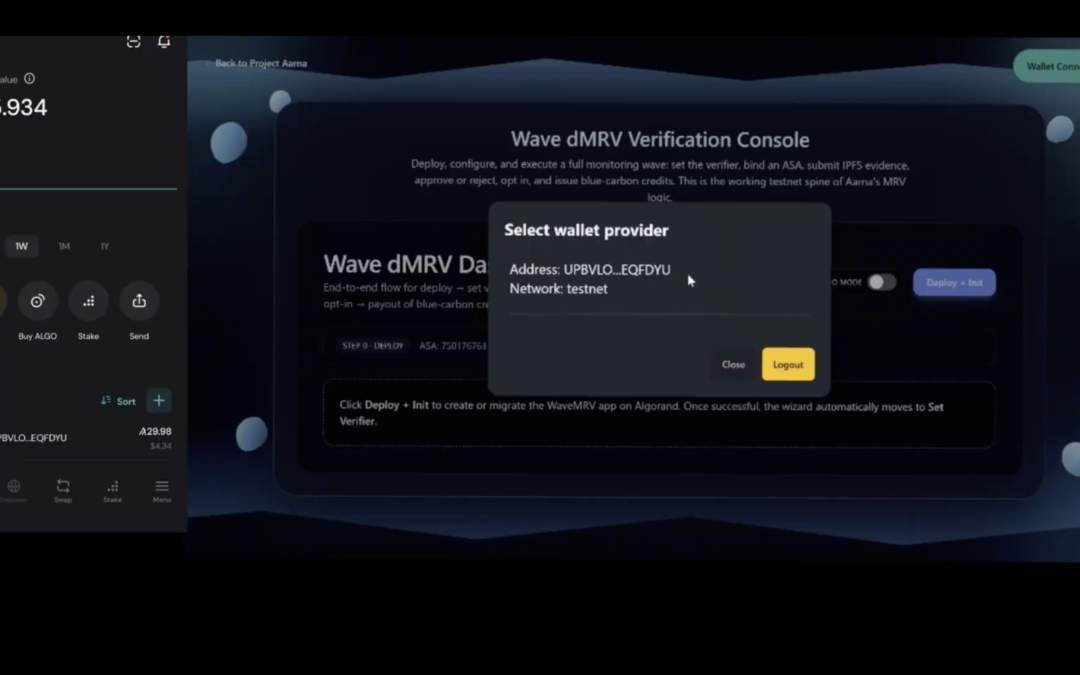
Task: Click the Deploy + Init button
Action: [x=954, y=283]
